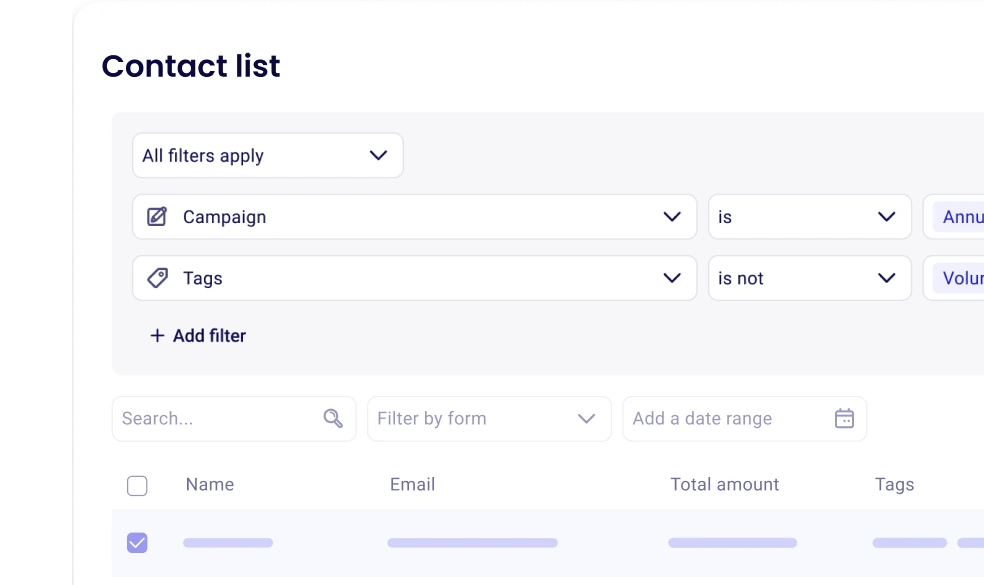Uncheck the first contact row checkbox
Viewport: 984px width, 585px height.
coord(137,543)
